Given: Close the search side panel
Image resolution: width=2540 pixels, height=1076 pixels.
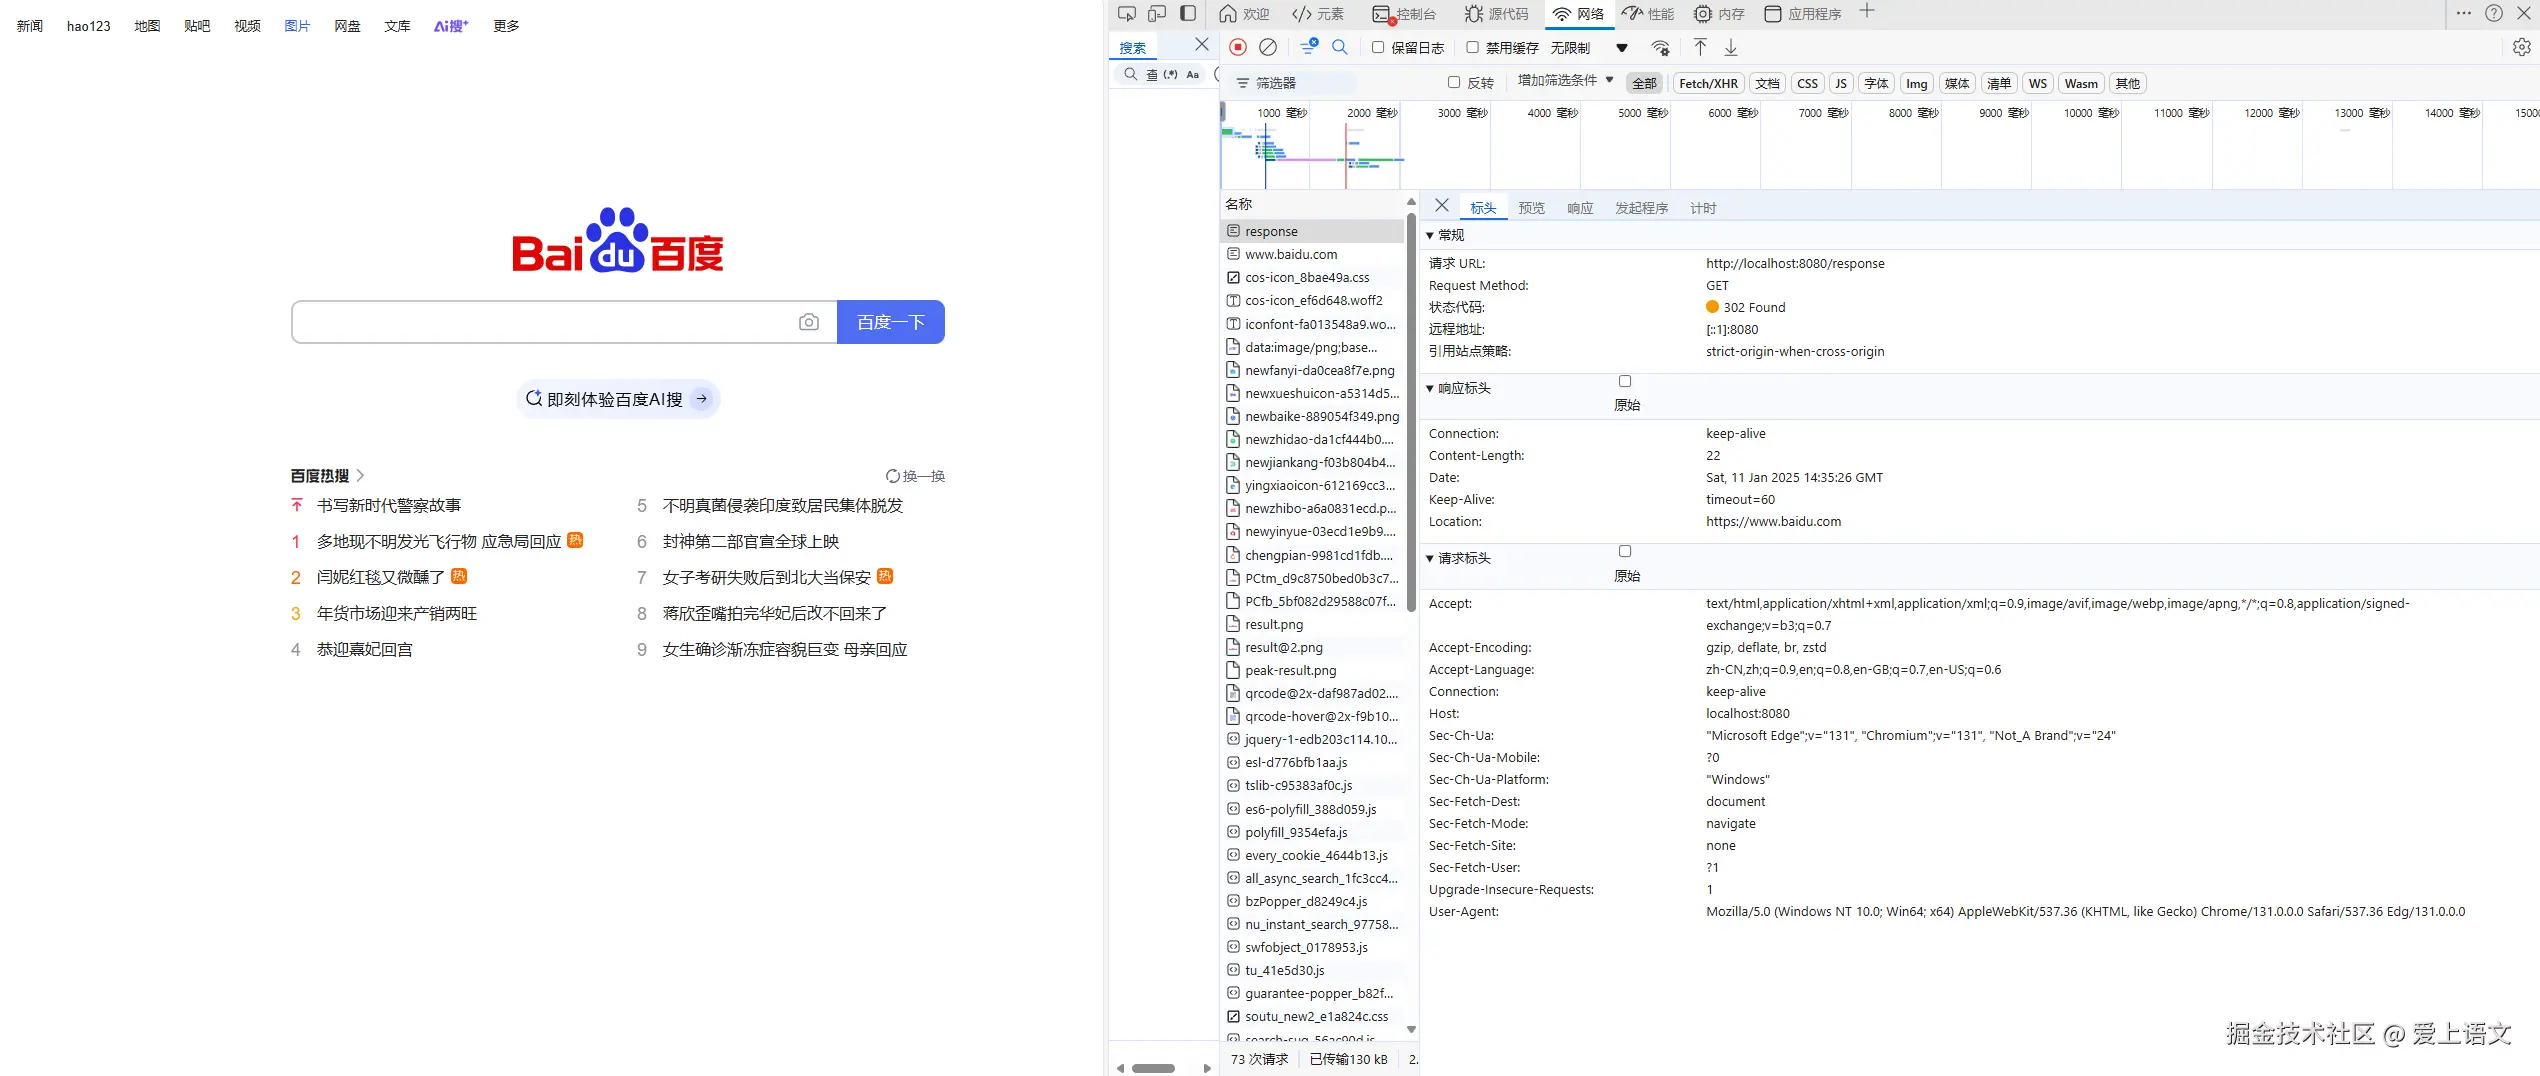Looking at the screenshot, I should coord(1202,45).
